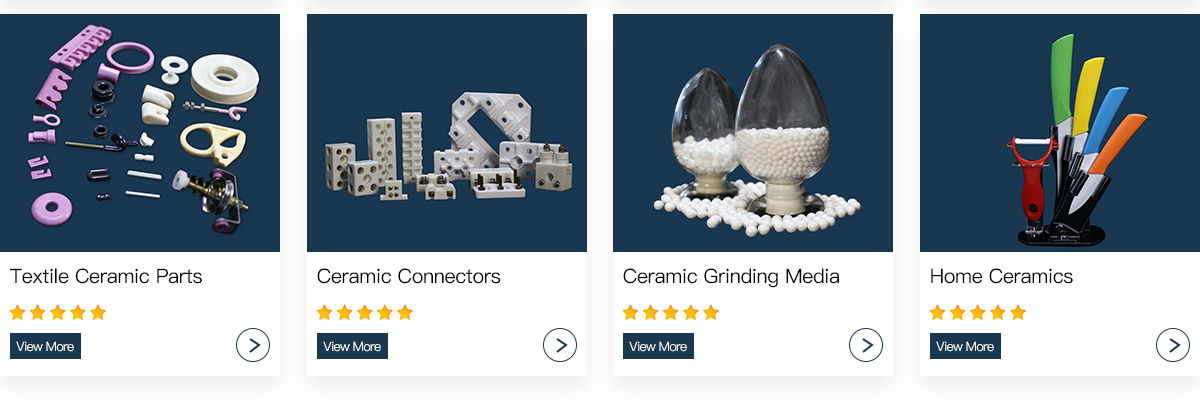
Task: Click the Home Ceramics title
Action: click(1001, 276)
